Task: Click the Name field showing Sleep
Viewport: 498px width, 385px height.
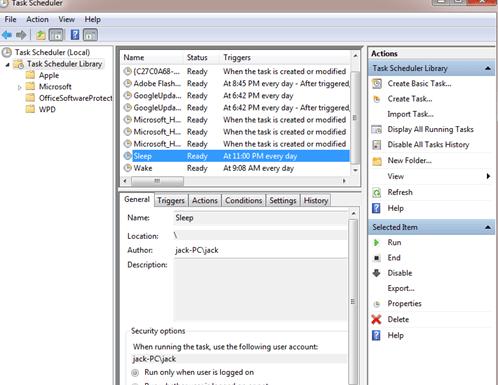Action: tap(260, 218)
